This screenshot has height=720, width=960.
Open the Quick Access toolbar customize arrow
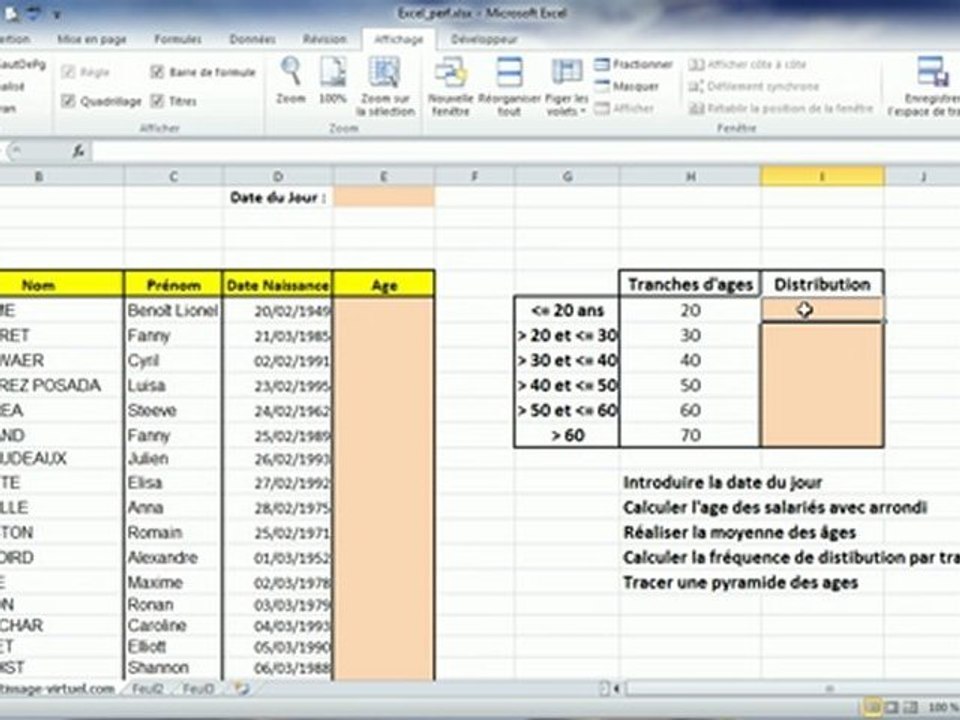pos(57,13)
